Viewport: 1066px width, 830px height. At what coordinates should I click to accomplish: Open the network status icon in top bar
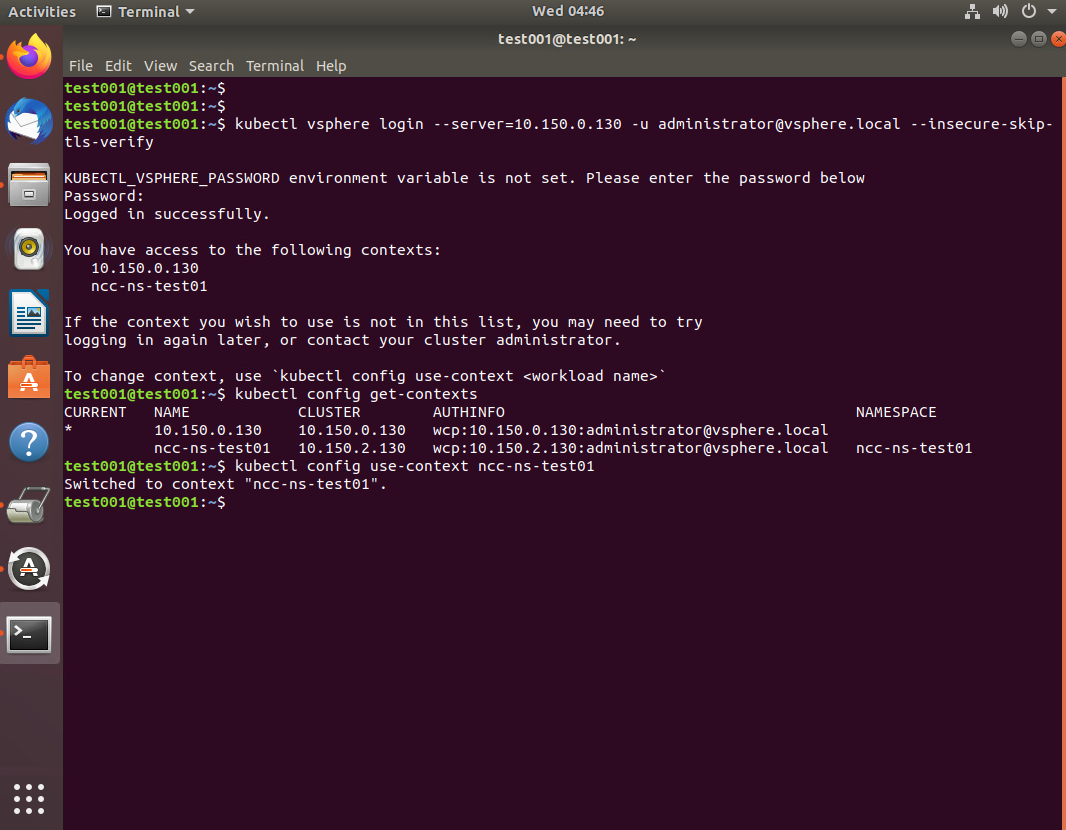click(972, 12)
